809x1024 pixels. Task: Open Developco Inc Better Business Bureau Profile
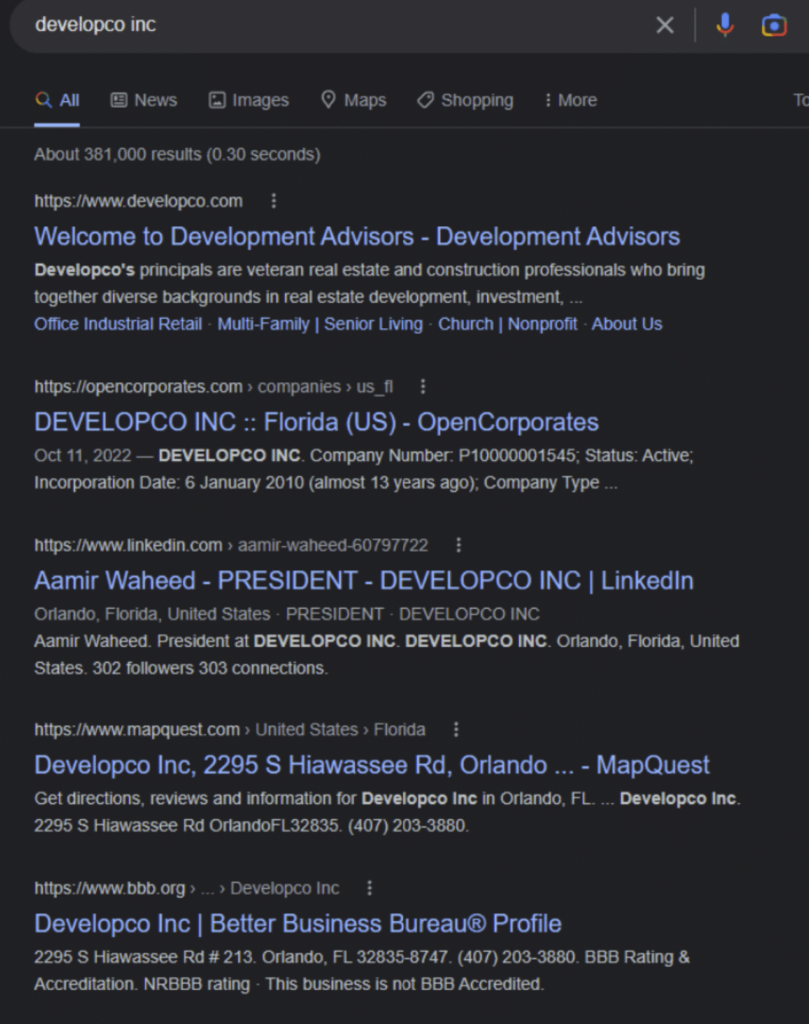click(298, 923)
